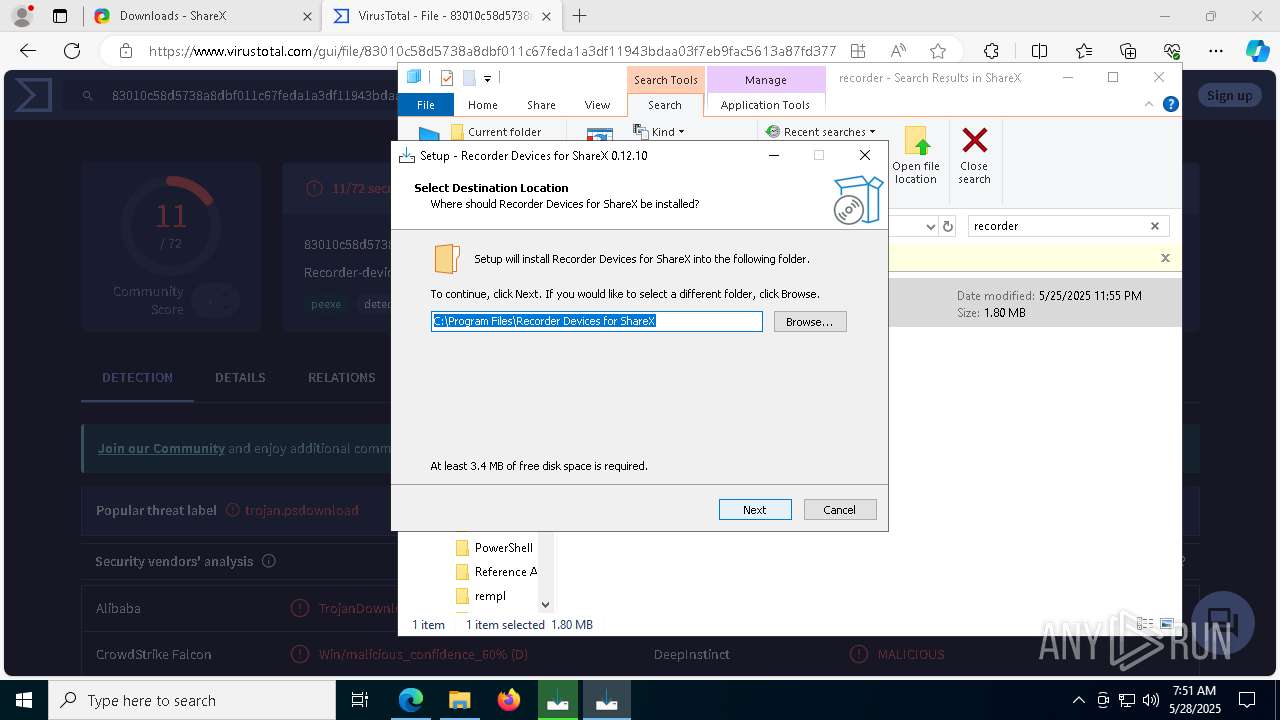Cancel the Recorder Devices setup
Image resolution: width=1280 pixels, height=720 pixels.
click(840, 510)
